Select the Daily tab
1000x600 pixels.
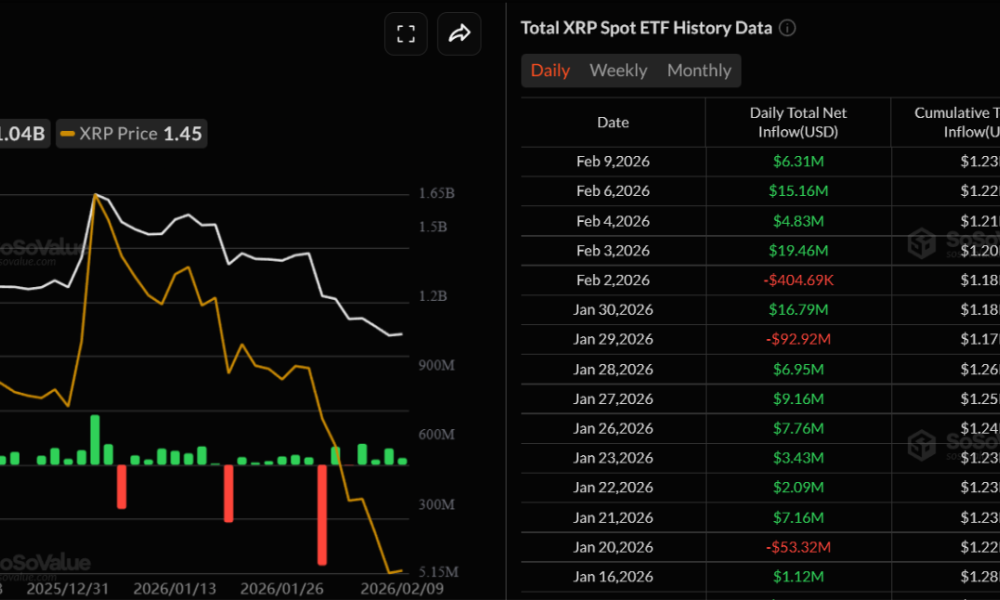click(x=550, y=70)
